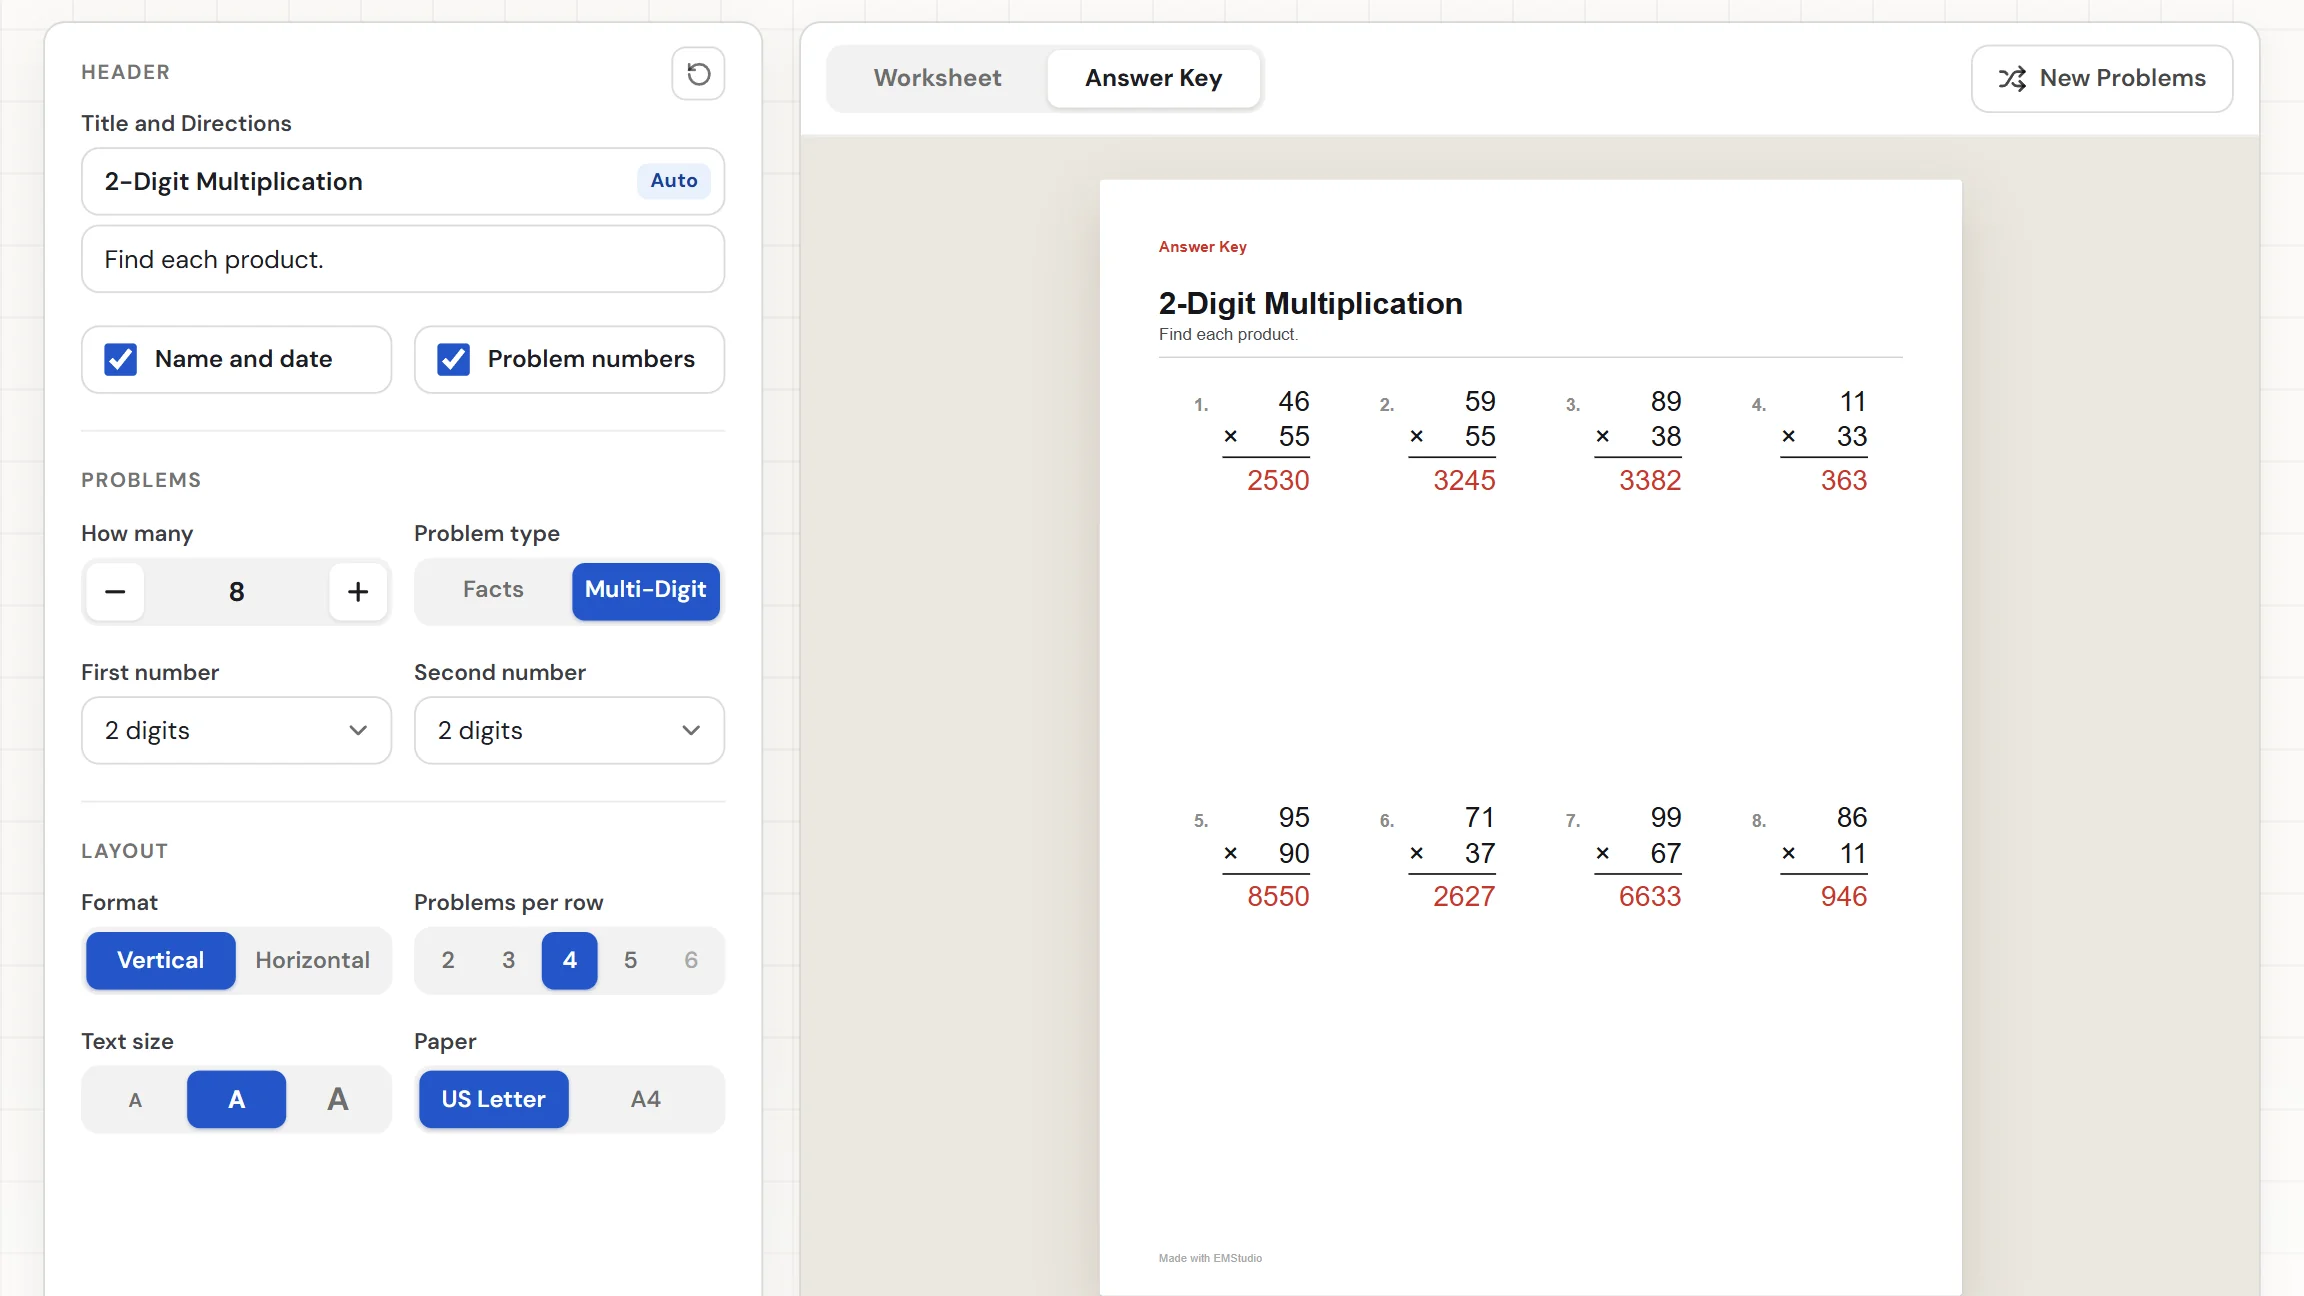
Task: Toggle the Problem numbers checkbox
Action: [x=454, y=359]
